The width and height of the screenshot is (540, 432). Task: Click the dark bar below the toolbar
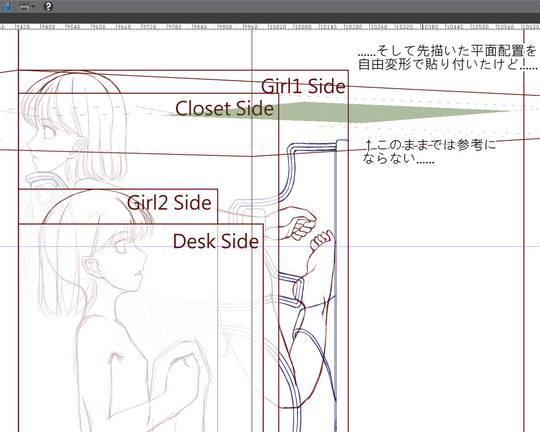270,18
